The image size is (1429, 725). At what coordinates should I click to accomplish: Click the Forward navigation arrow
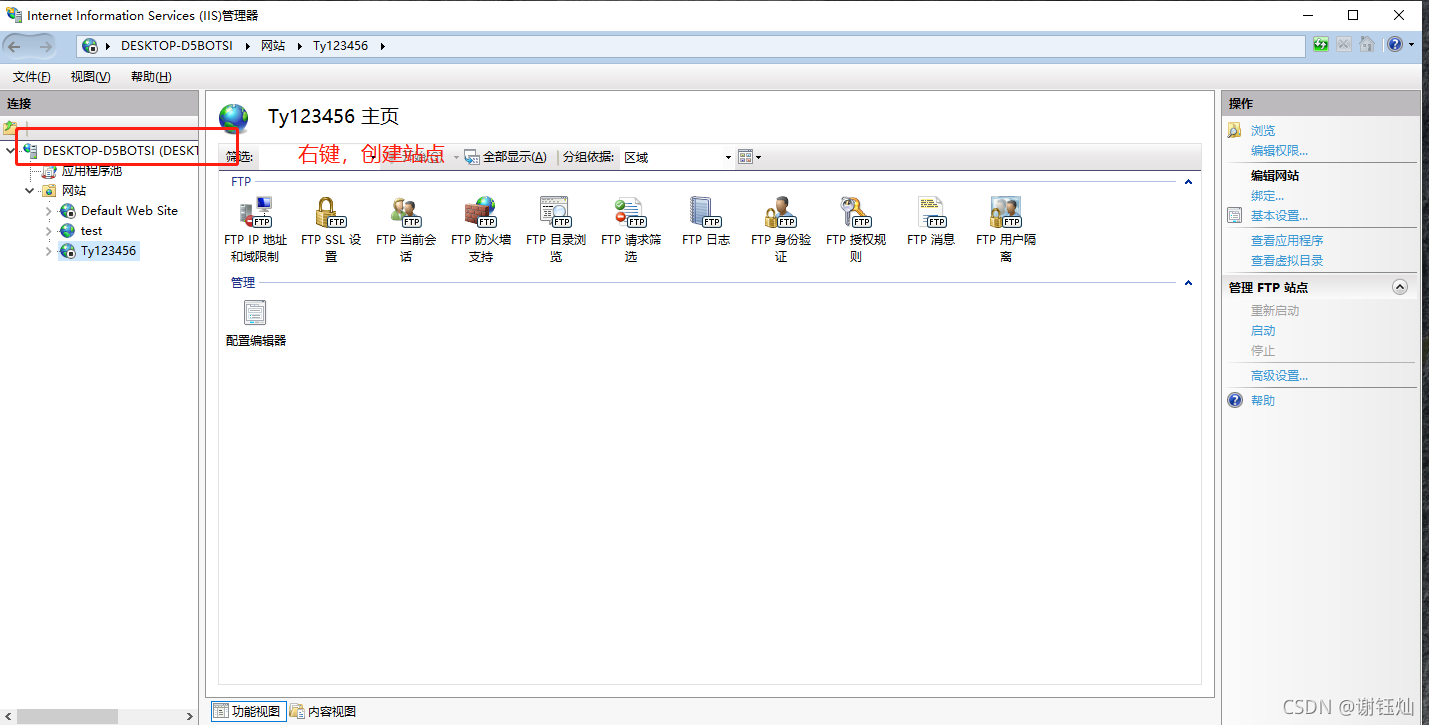[46, 46]
